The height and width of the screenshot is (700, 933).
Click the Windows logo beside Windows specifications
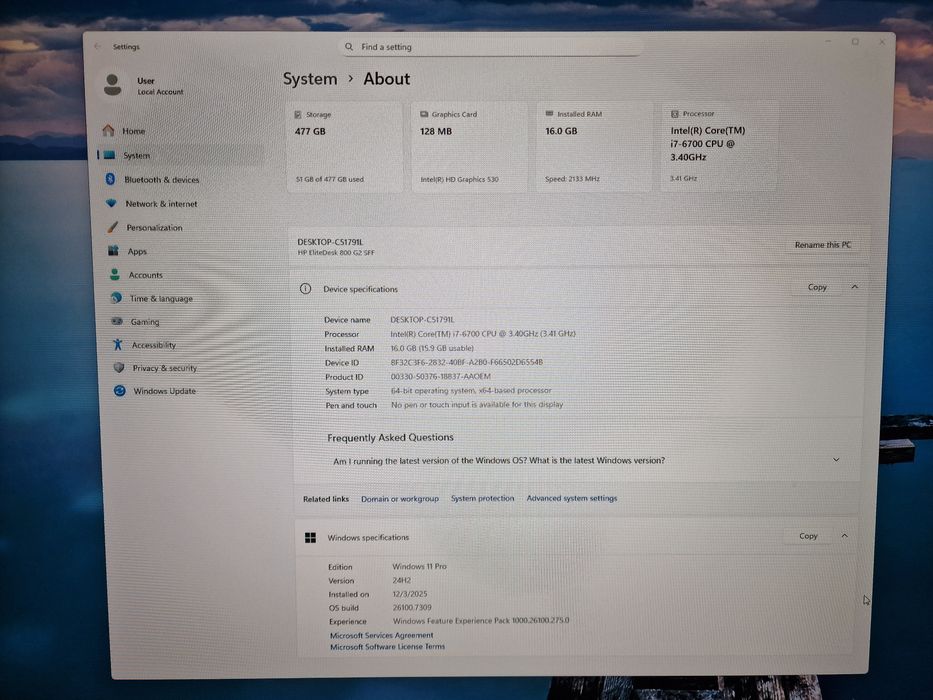(x=311, y=538)
